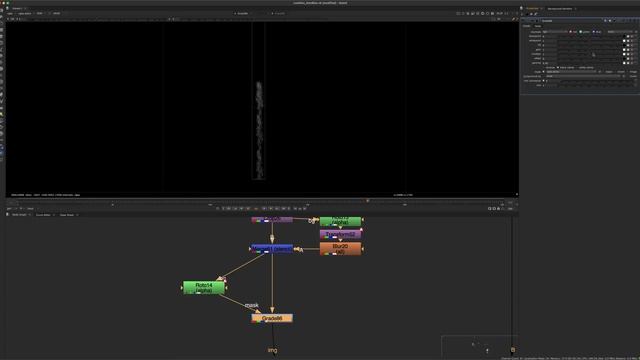Click the img label below Grade86
Screen dimensions: 640x360
tap(272, 350)
